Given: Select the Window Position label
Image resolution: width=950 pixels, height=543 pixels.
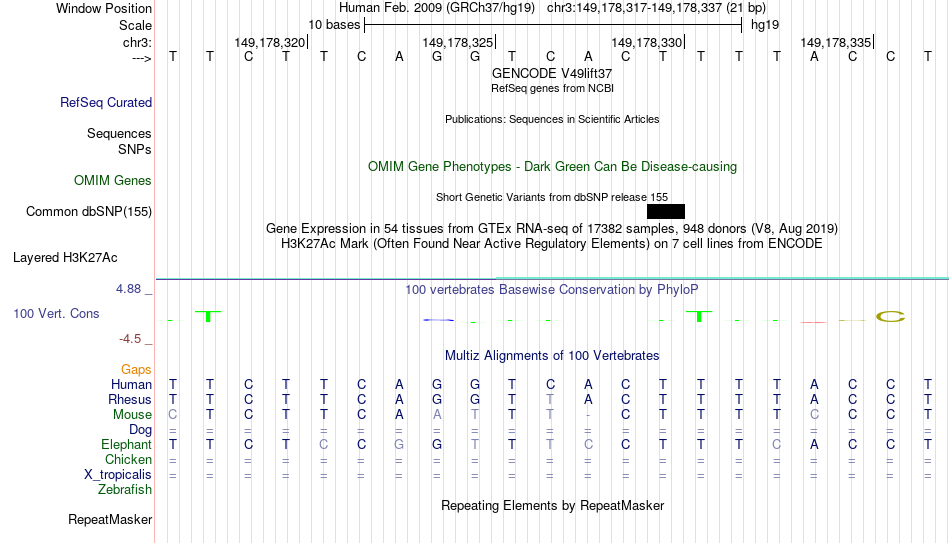Looking at the screenshot, I should click(104, 8).
